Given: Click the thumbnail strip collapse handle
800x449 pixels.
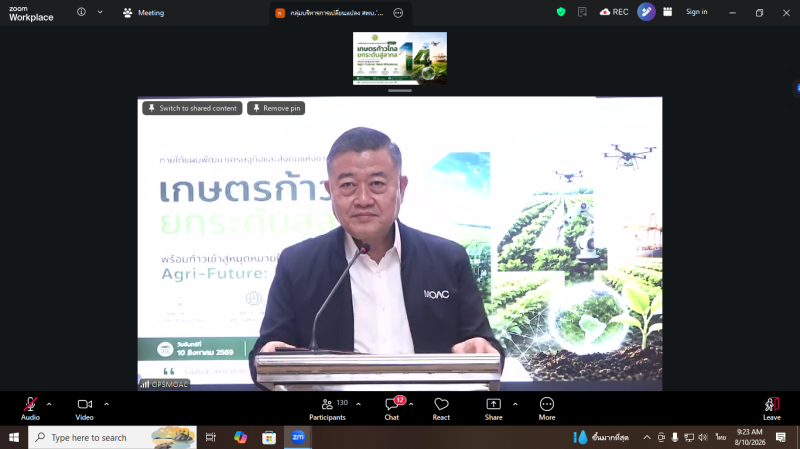Looking at the screenshot, I should pos(400,91).
